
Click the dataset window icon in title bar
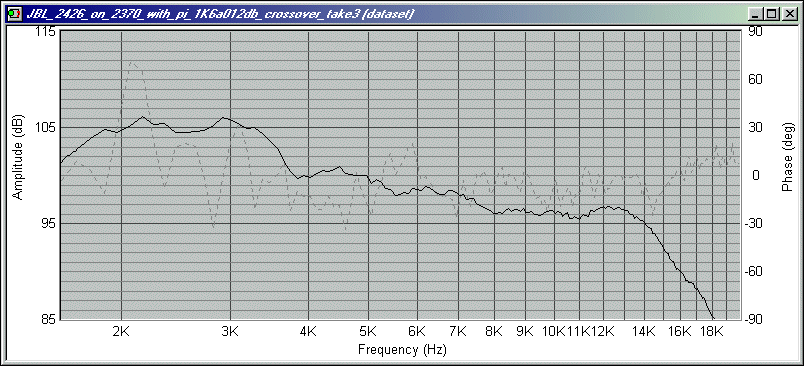click(x=14, y=14)
